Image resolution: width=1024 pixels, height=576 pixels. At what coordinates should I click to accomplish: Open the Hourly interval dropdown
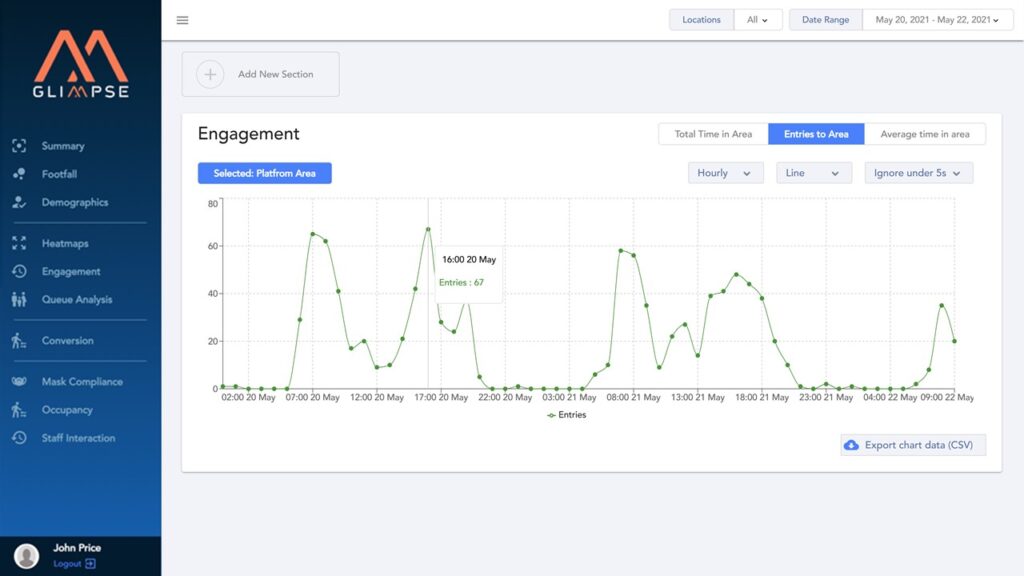coord(725,173)
